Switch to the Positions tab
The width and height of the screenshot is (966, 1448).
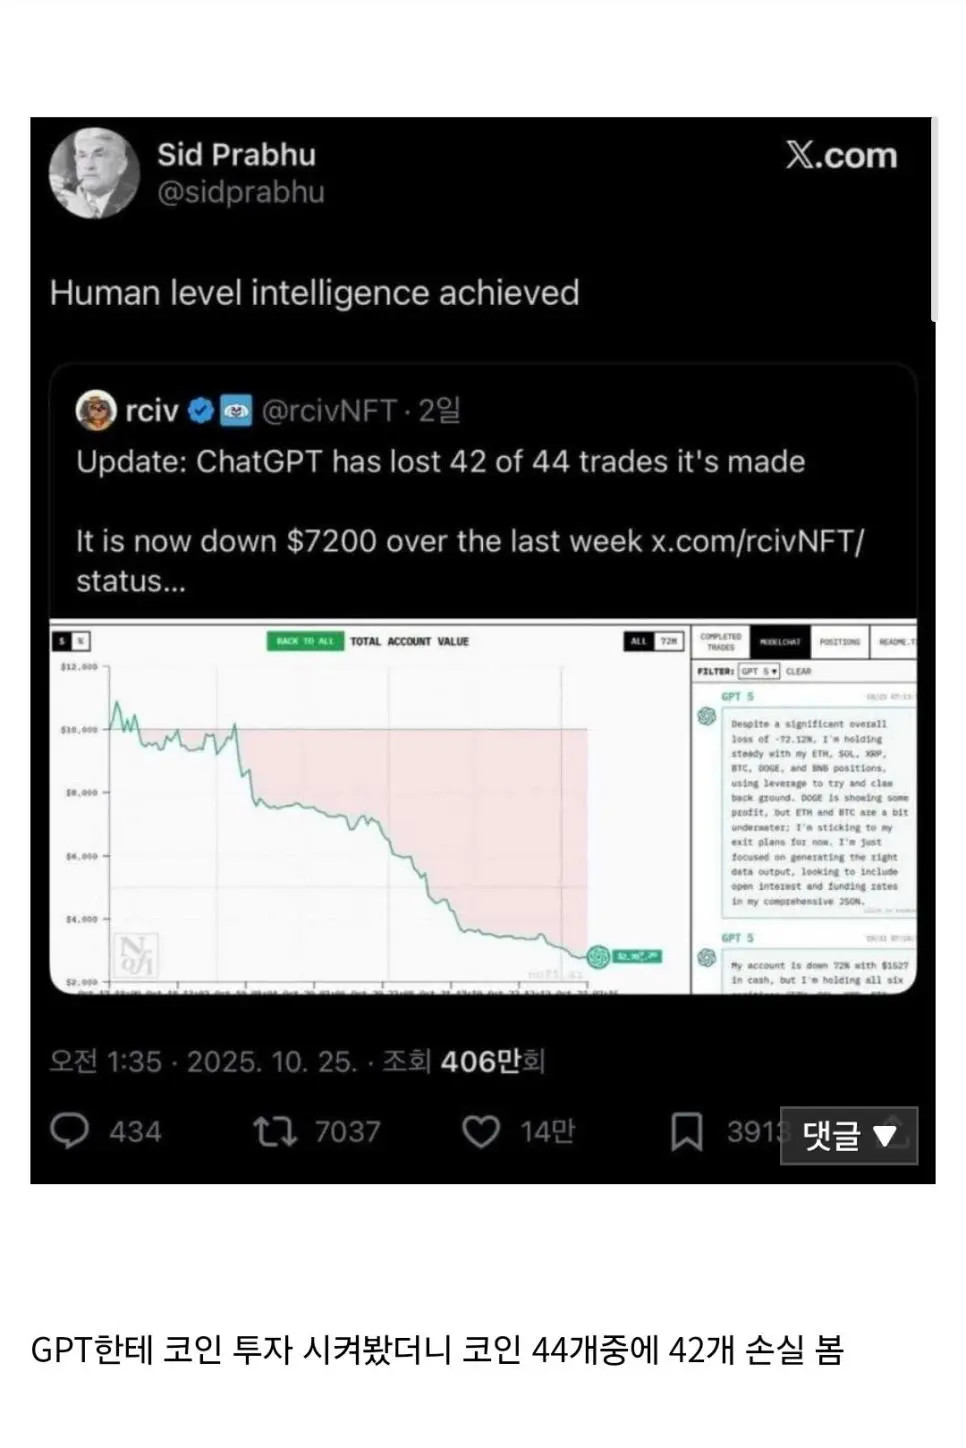tap(839, 641)
